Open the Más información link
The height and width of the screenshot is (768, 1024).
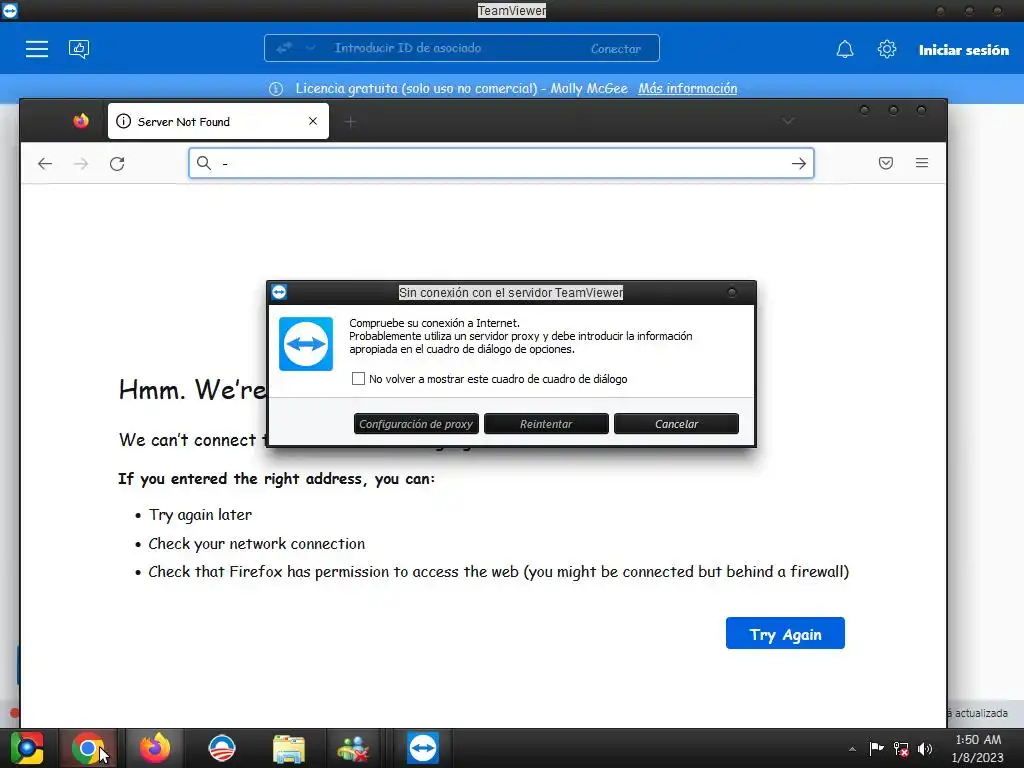687,89
